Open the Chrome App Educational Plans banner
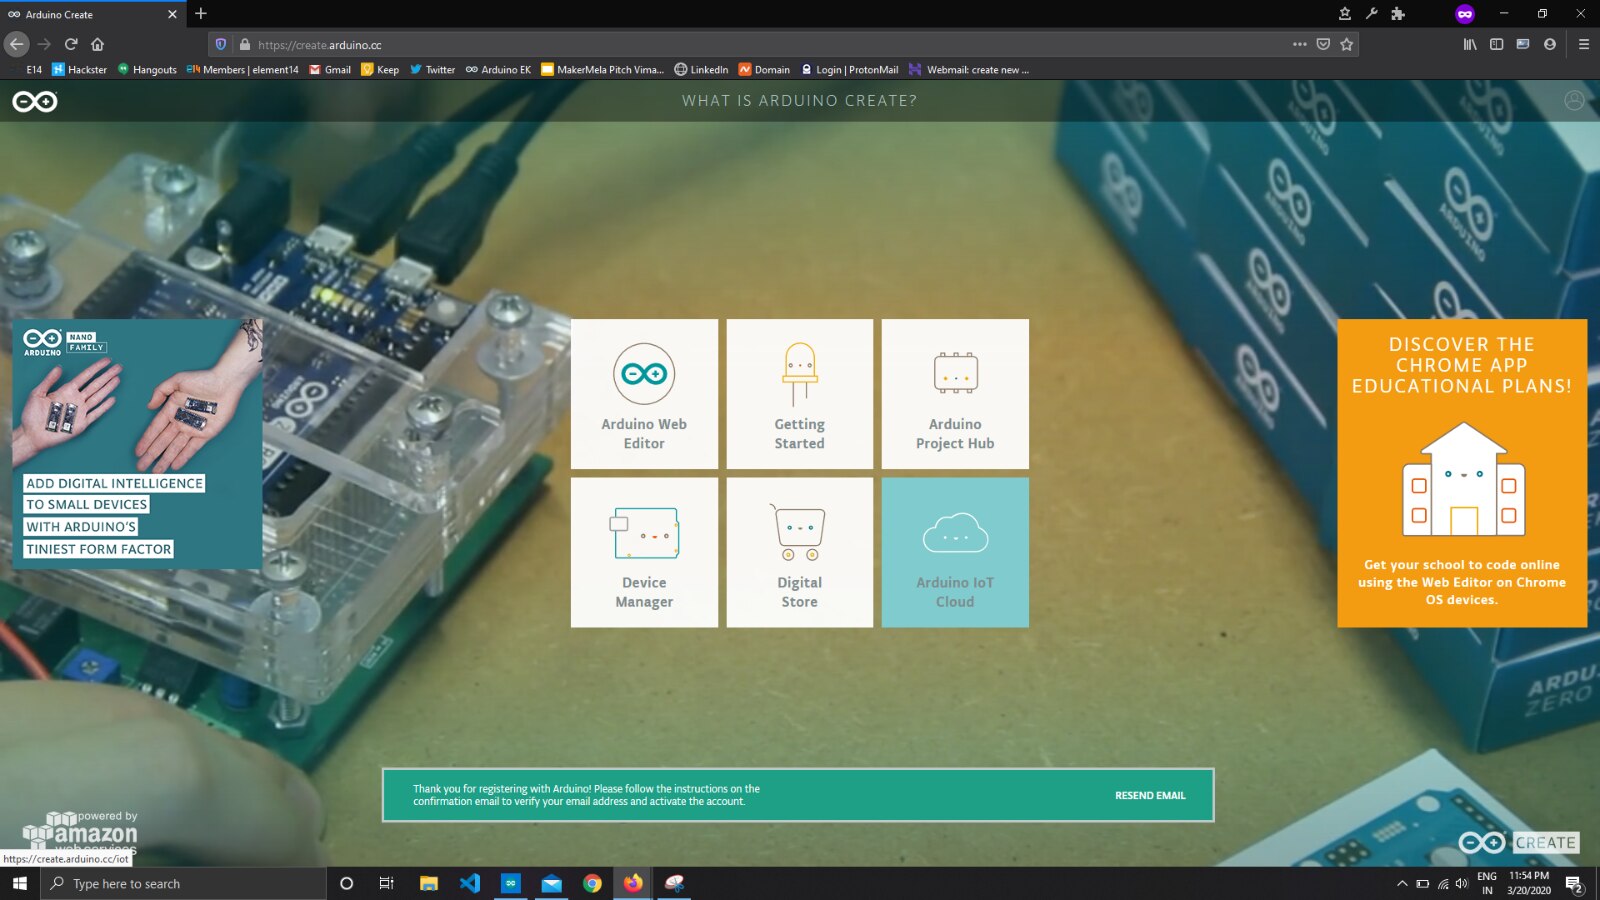Image resolution: width=1600 pixels, height=900 pixels. tap(1462, 473)
